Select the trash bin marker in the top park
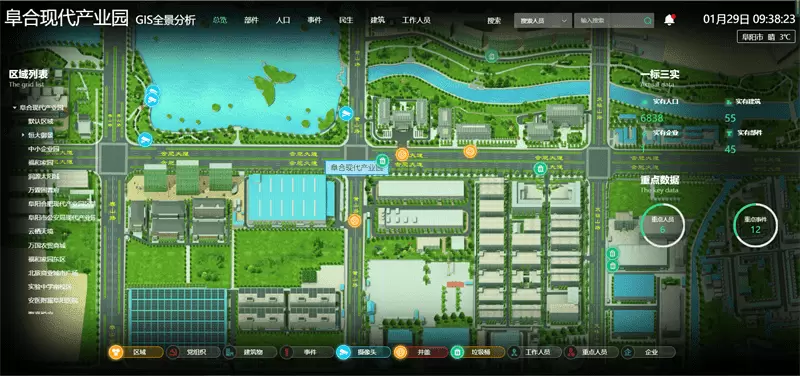 tap(491, 56)
